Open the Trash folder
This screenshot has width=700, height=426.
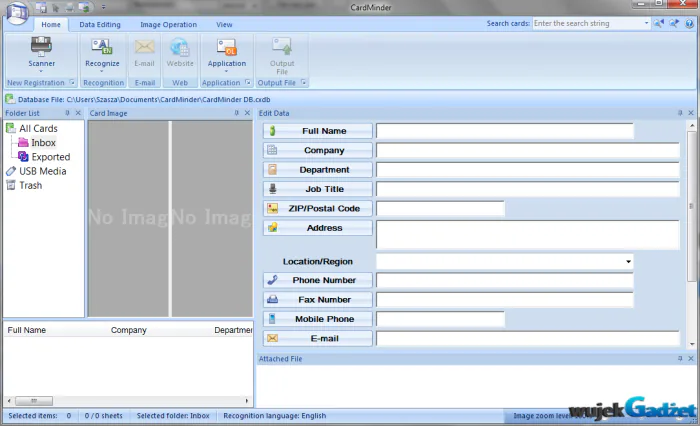(30, 185)
